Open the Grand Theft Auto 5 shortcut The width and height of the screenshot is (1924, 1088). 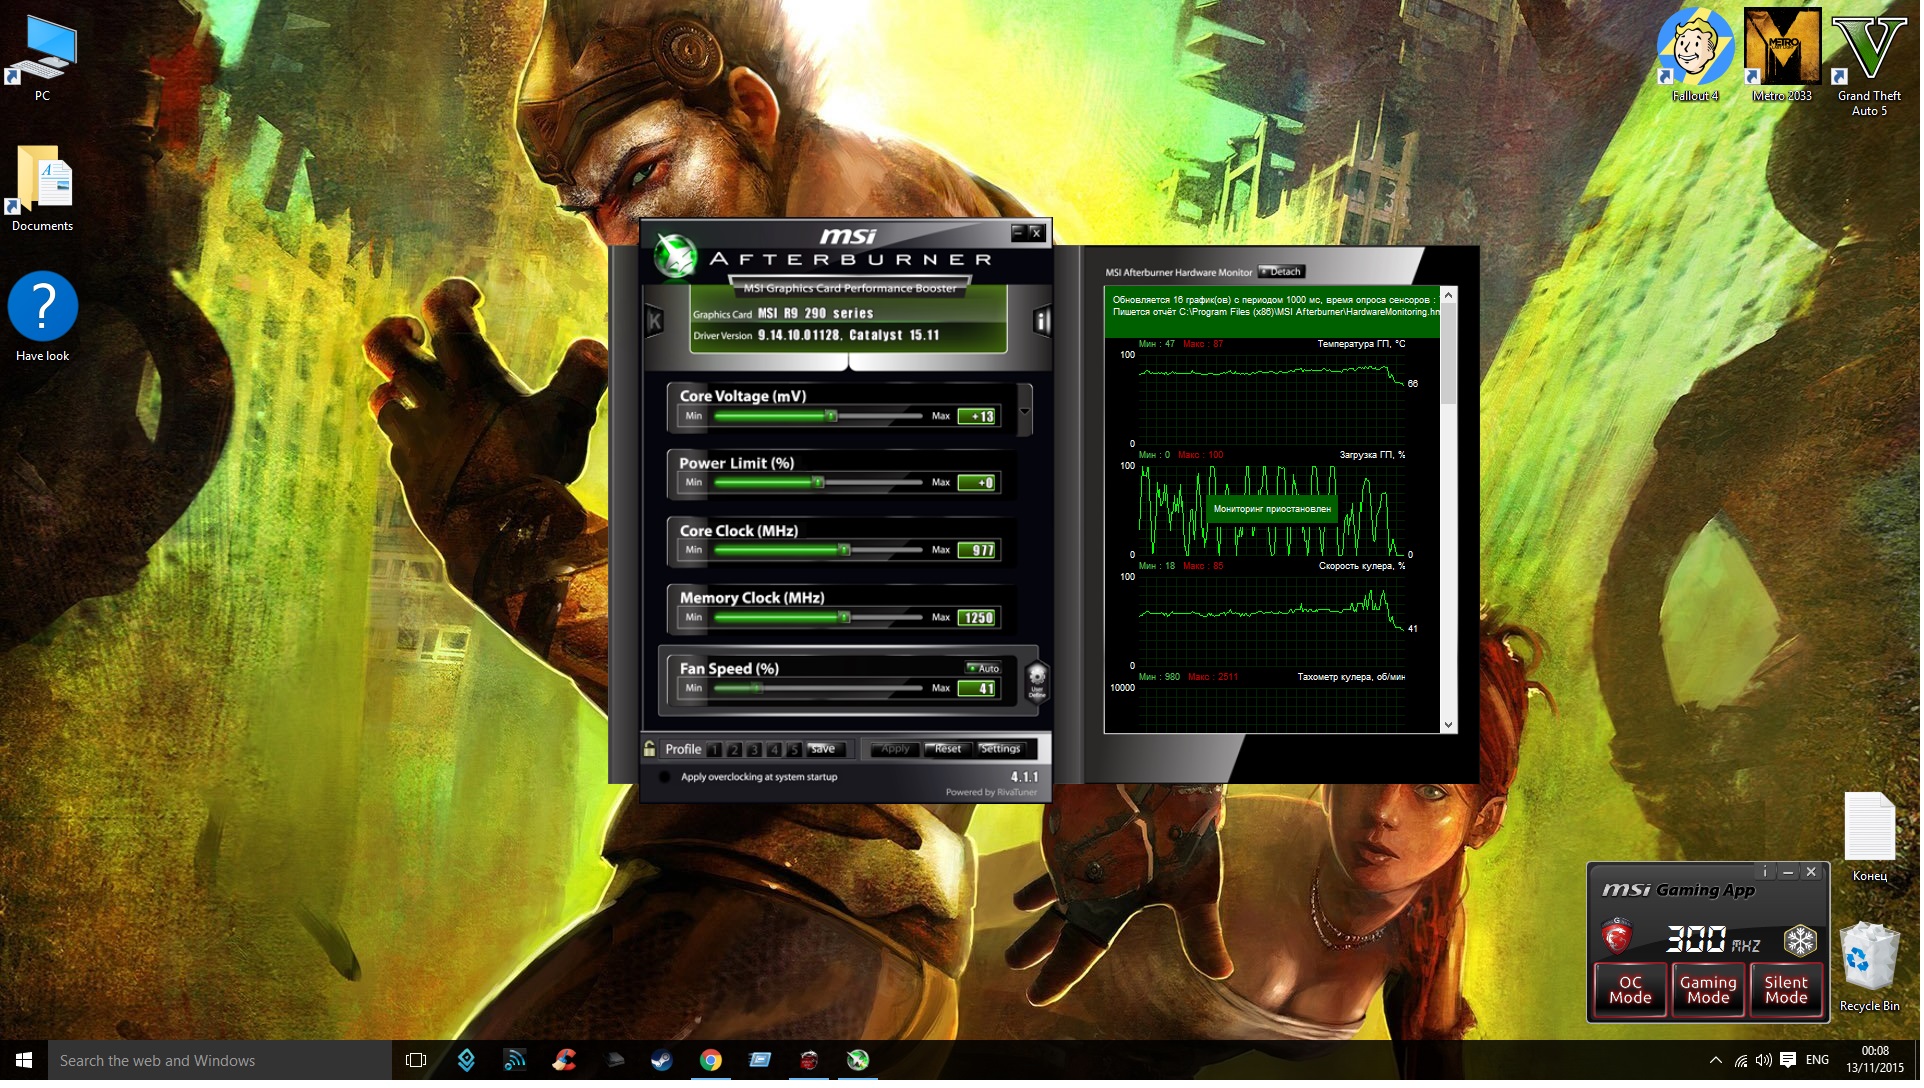tap(1869, 64)
